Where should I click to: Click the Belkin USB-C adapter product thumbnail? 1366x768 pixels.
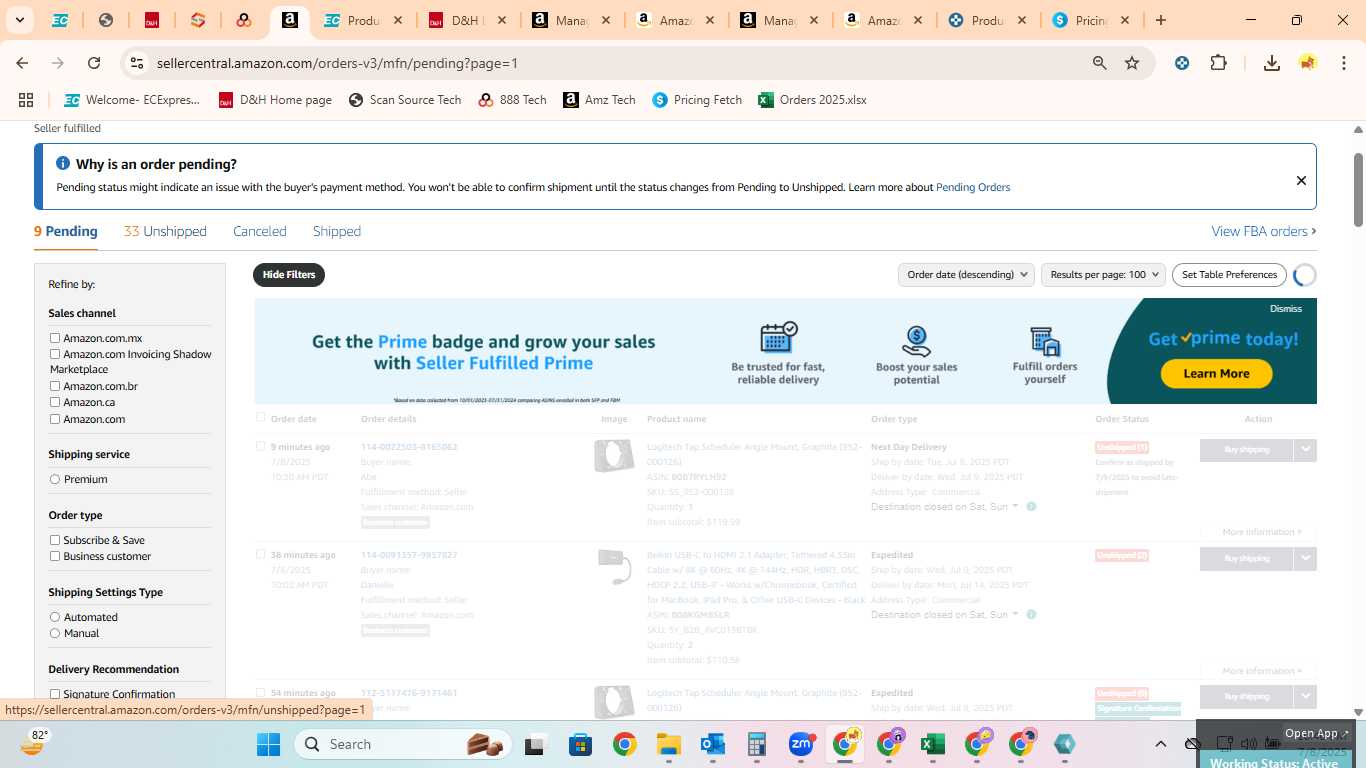pyautogui.click(x=614, y=566)
